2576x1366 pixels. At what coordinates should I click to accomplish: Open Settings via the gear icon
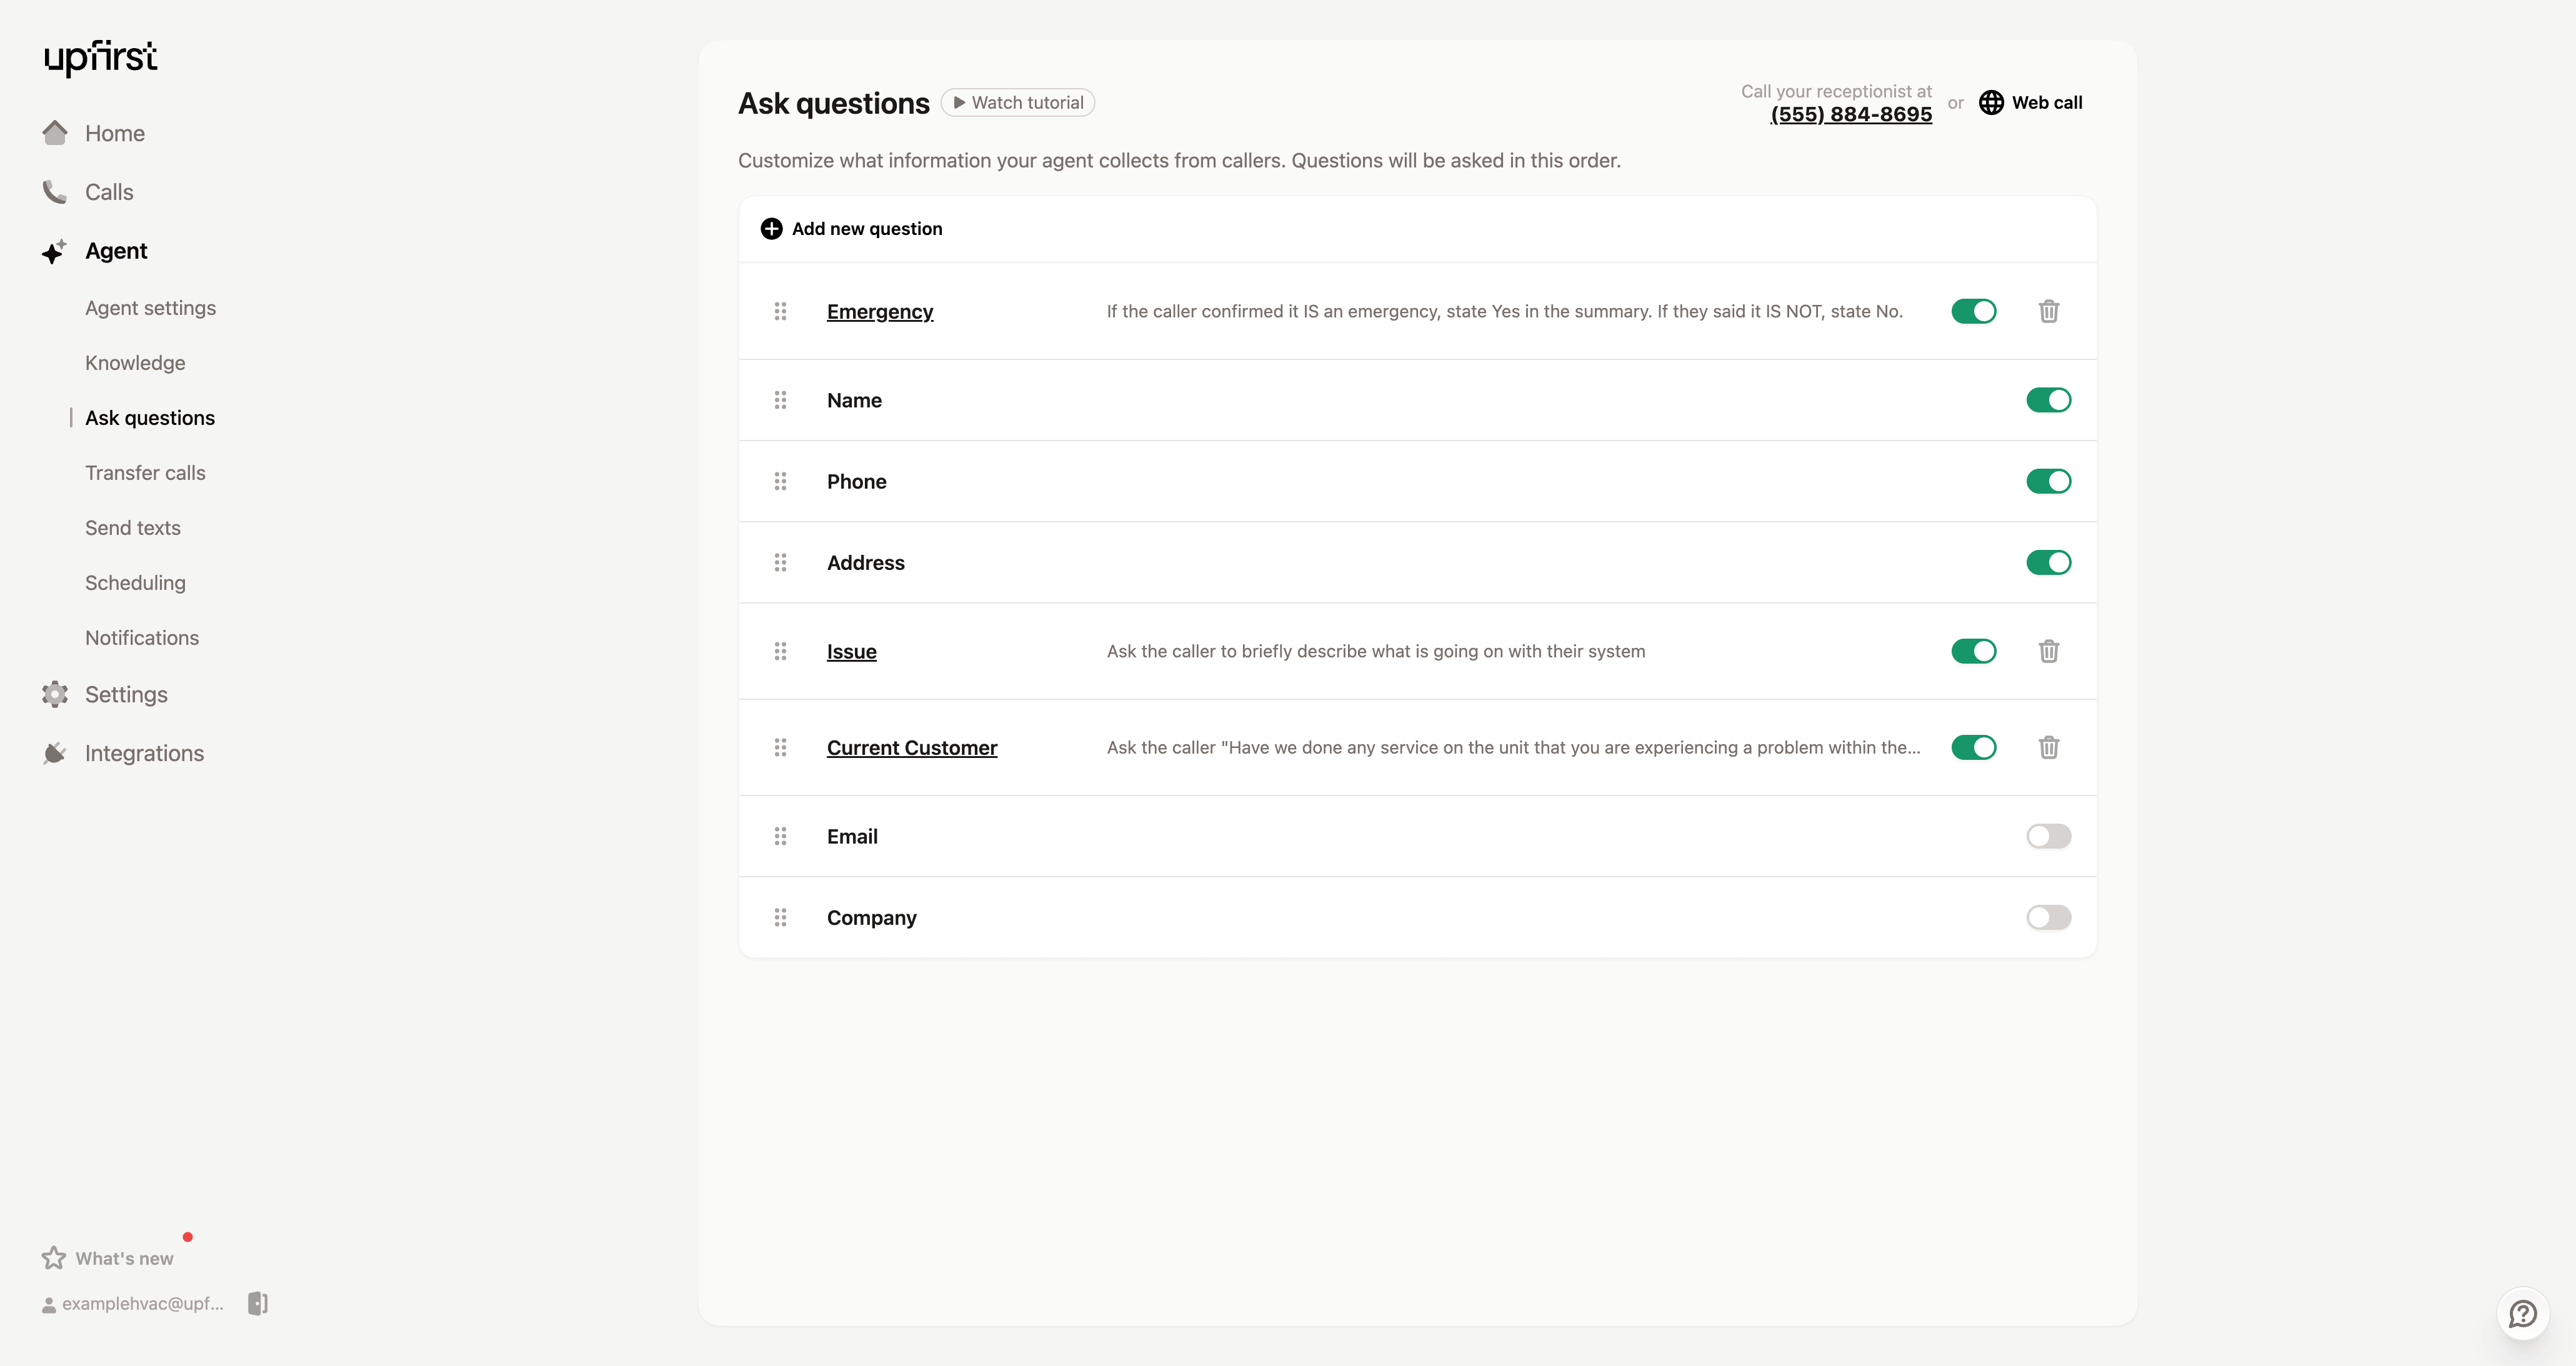pyautogui.click(x=54, y=694)
